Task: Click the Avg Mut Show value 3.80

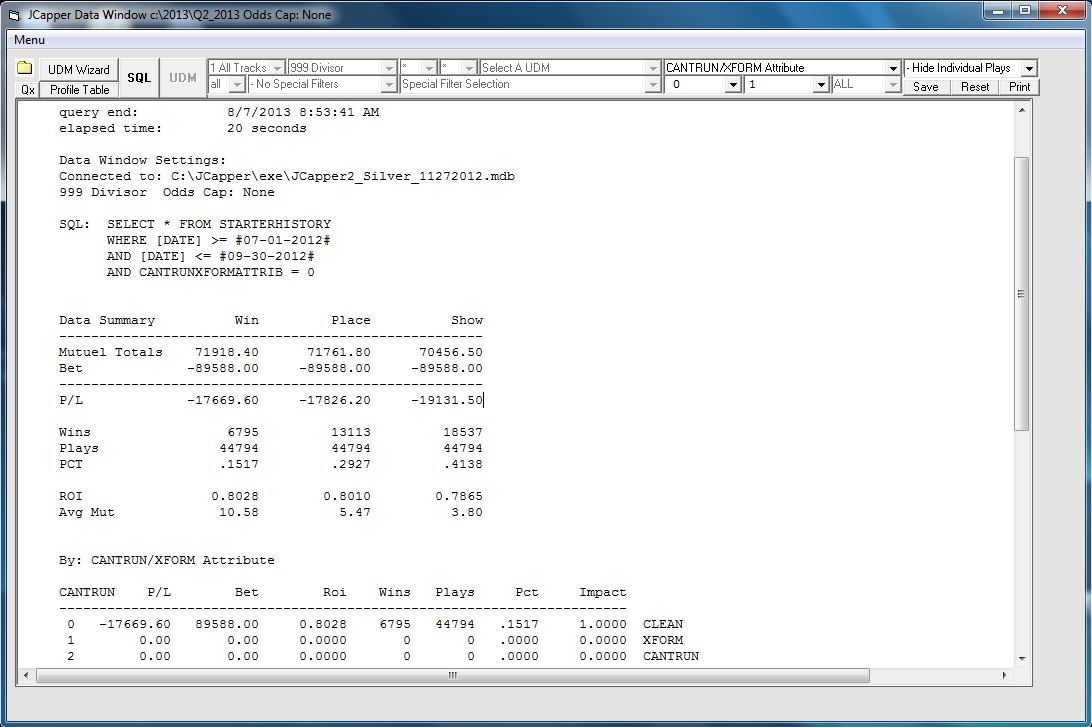Action: point(467,513)
